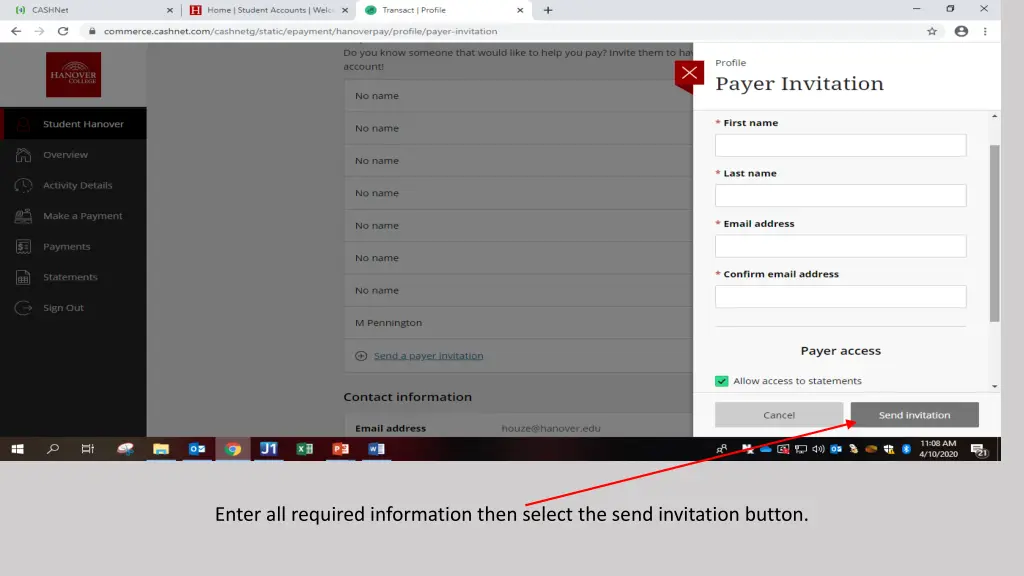Click the Confirm email address field

tap(840, 296)
